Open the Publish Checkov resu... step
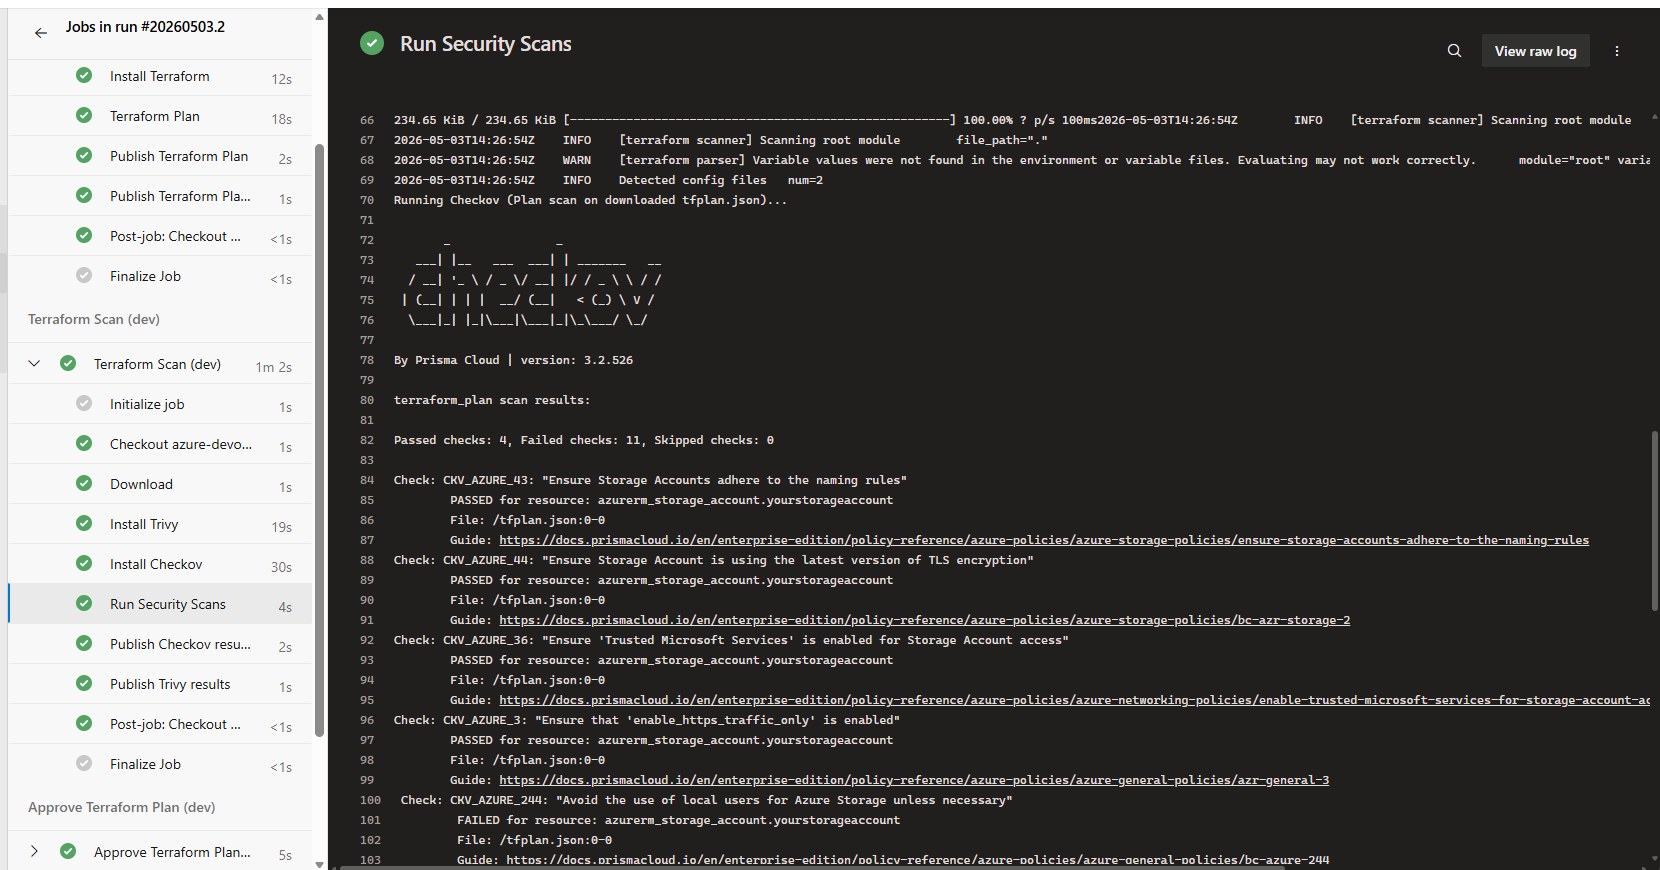Image resolution: width=1660 pixels, height=870 pixels. pyautogui.click(x=160, y=644)
